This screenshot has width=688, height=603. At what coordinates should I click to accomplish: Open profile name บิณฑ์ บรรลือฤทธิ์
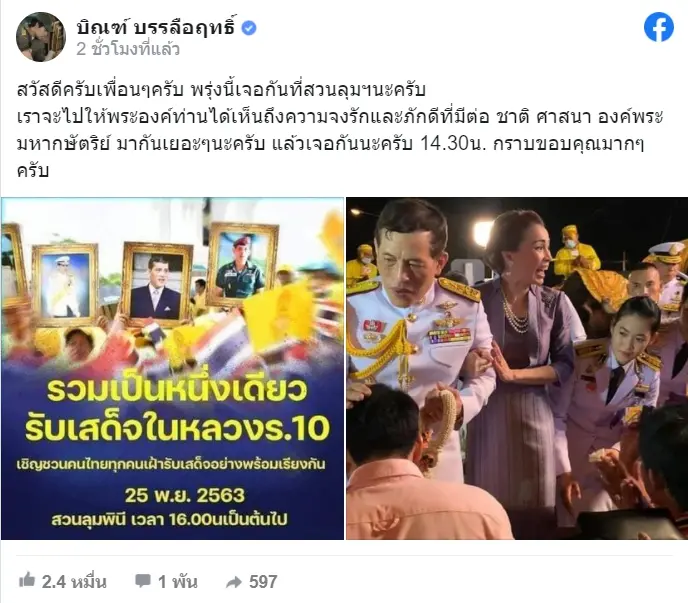pyautogui.click(x=157, y=27)
